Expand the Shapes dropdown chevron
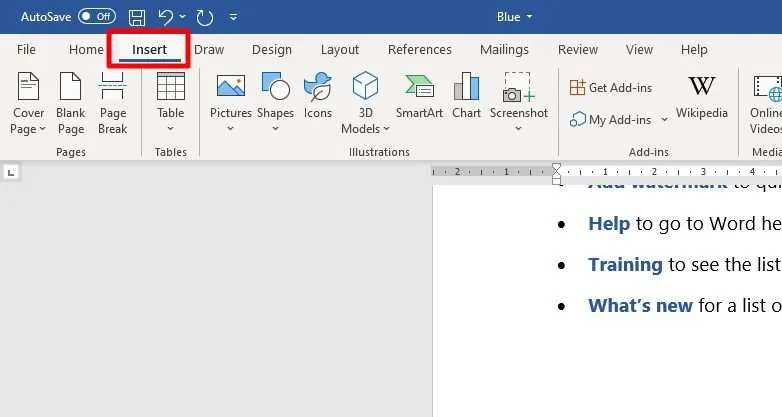Viewport: 782px width, 417px height. [275, 129]
